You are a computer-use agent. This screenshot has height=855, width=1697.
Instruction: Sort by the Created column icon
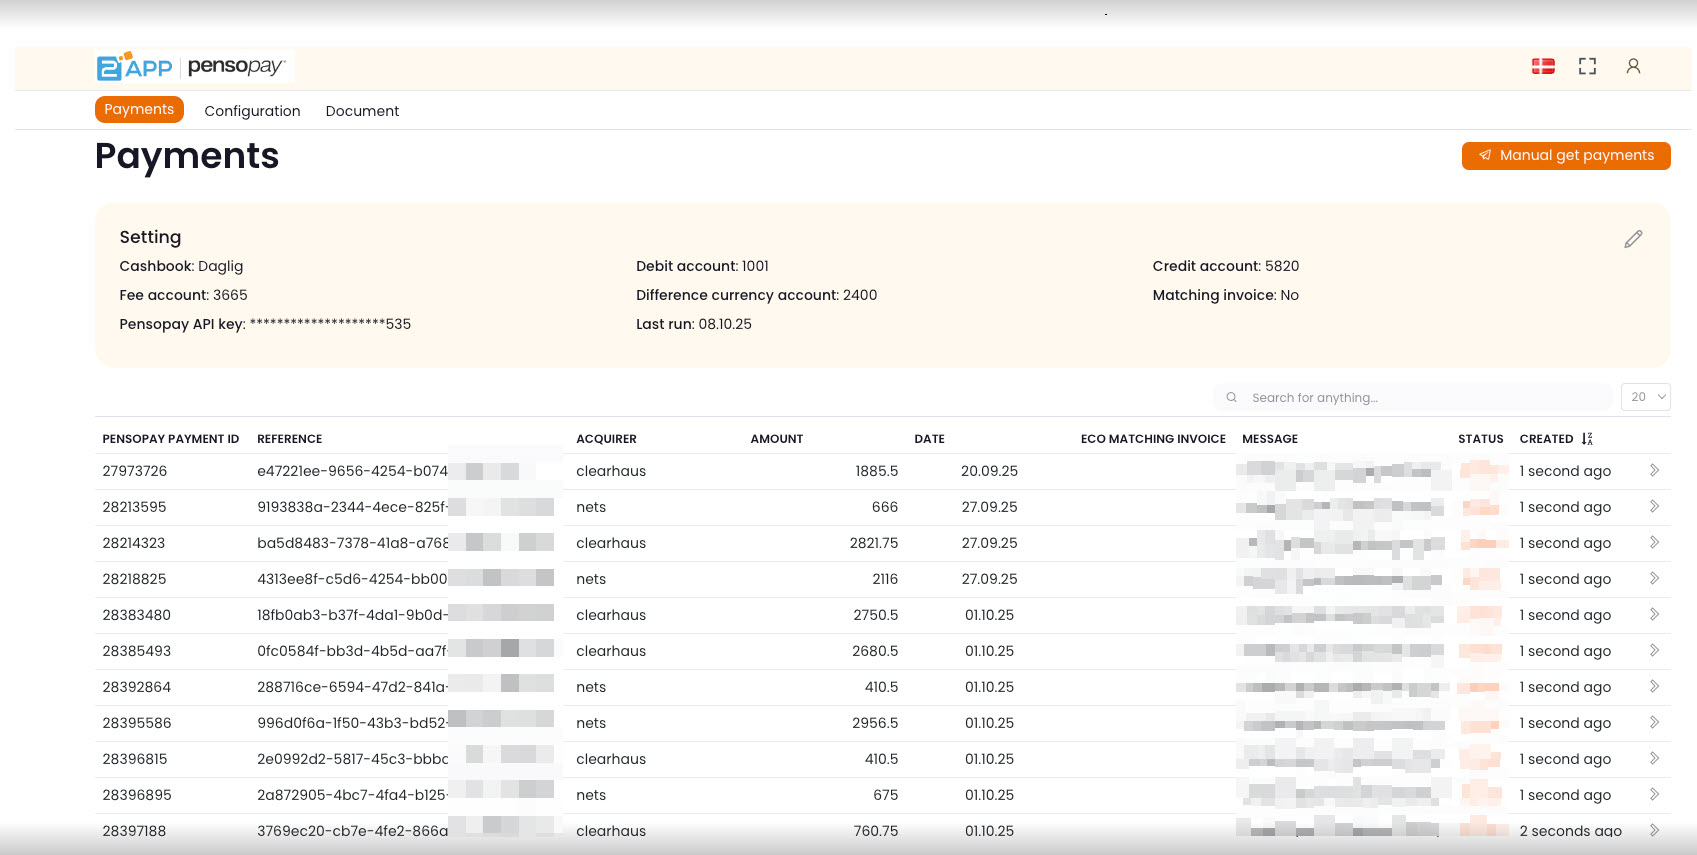pyautogui.click(x=1587, y=439)
